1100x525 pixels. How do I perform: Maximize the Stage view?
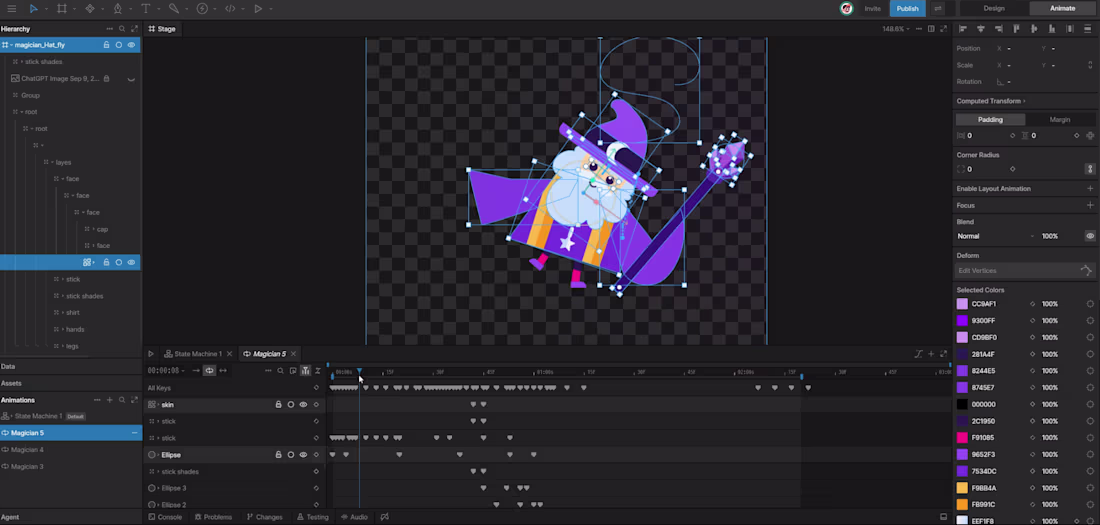coord(944,29)
